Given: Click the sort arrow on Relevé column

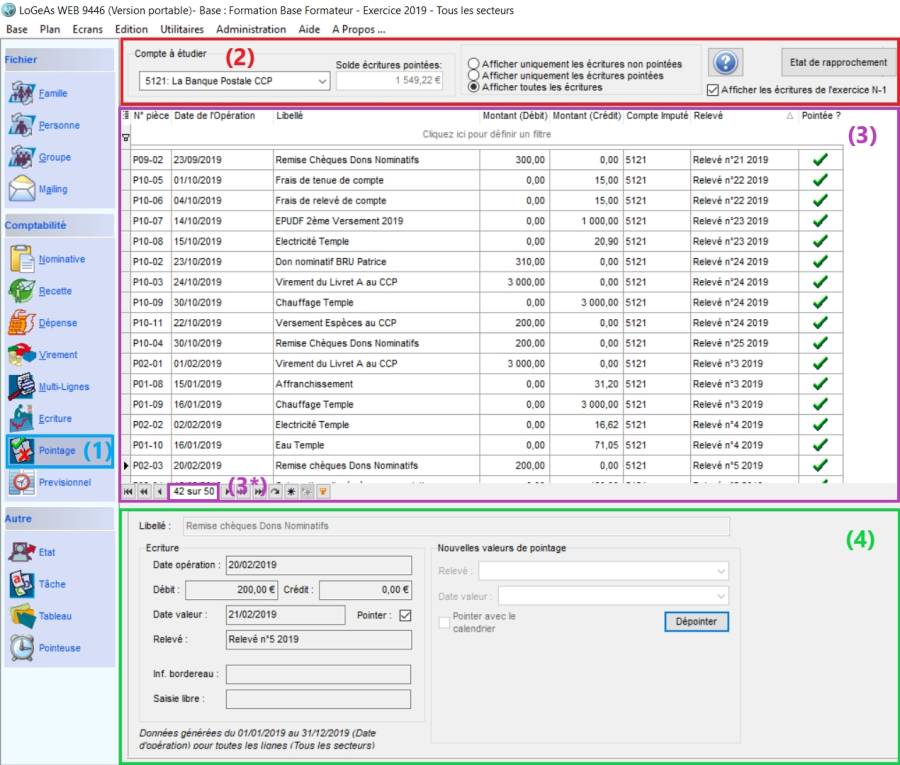Looking at the screenshot, I should point(790,116).
